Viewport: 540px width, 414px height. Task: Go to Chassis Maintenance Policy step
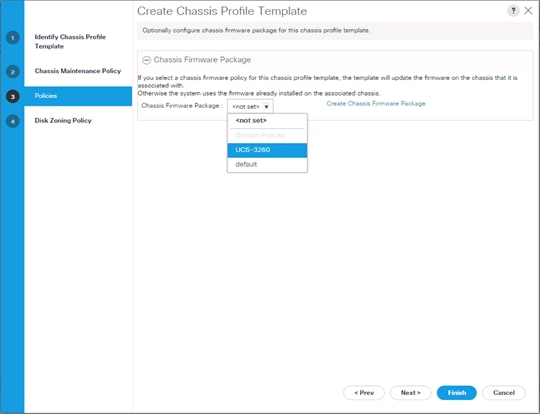(78, 71)
